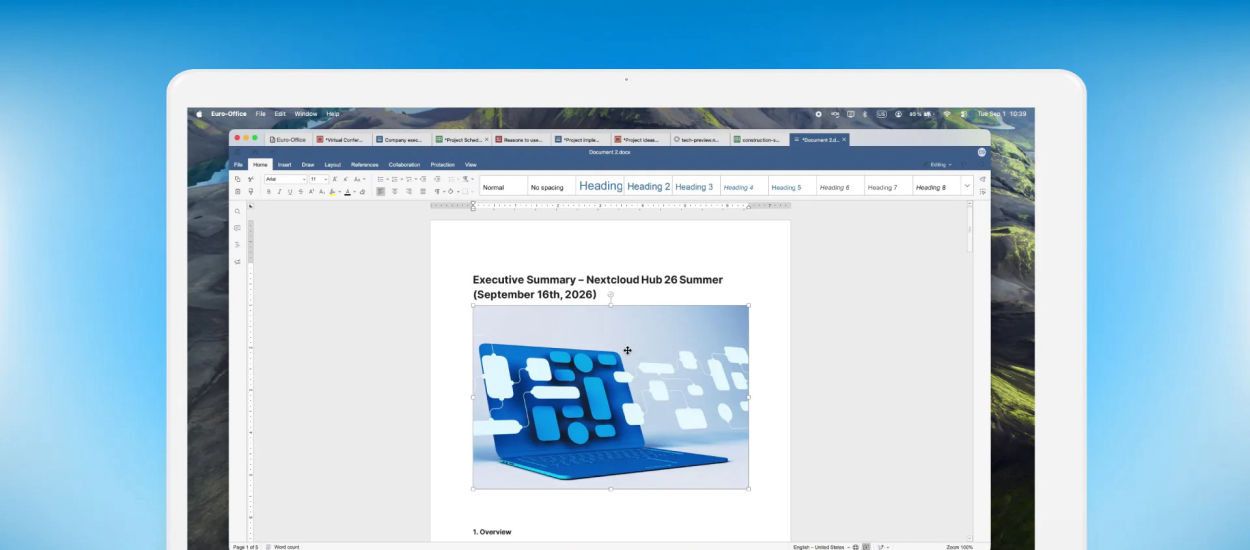Toggle Strikethrough formatting
The width and height of the screenshot is (1250, 550).
click(301, 191)
